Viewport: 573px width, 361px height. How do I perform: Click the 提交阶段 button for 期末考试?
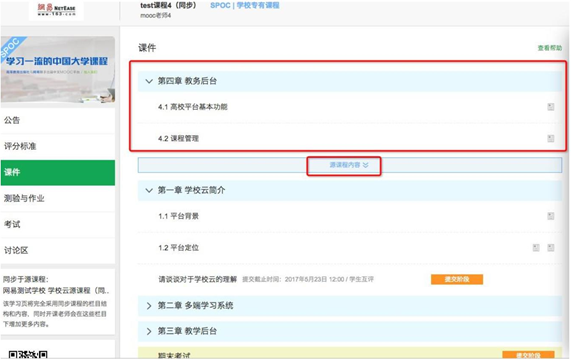[528, 355]
